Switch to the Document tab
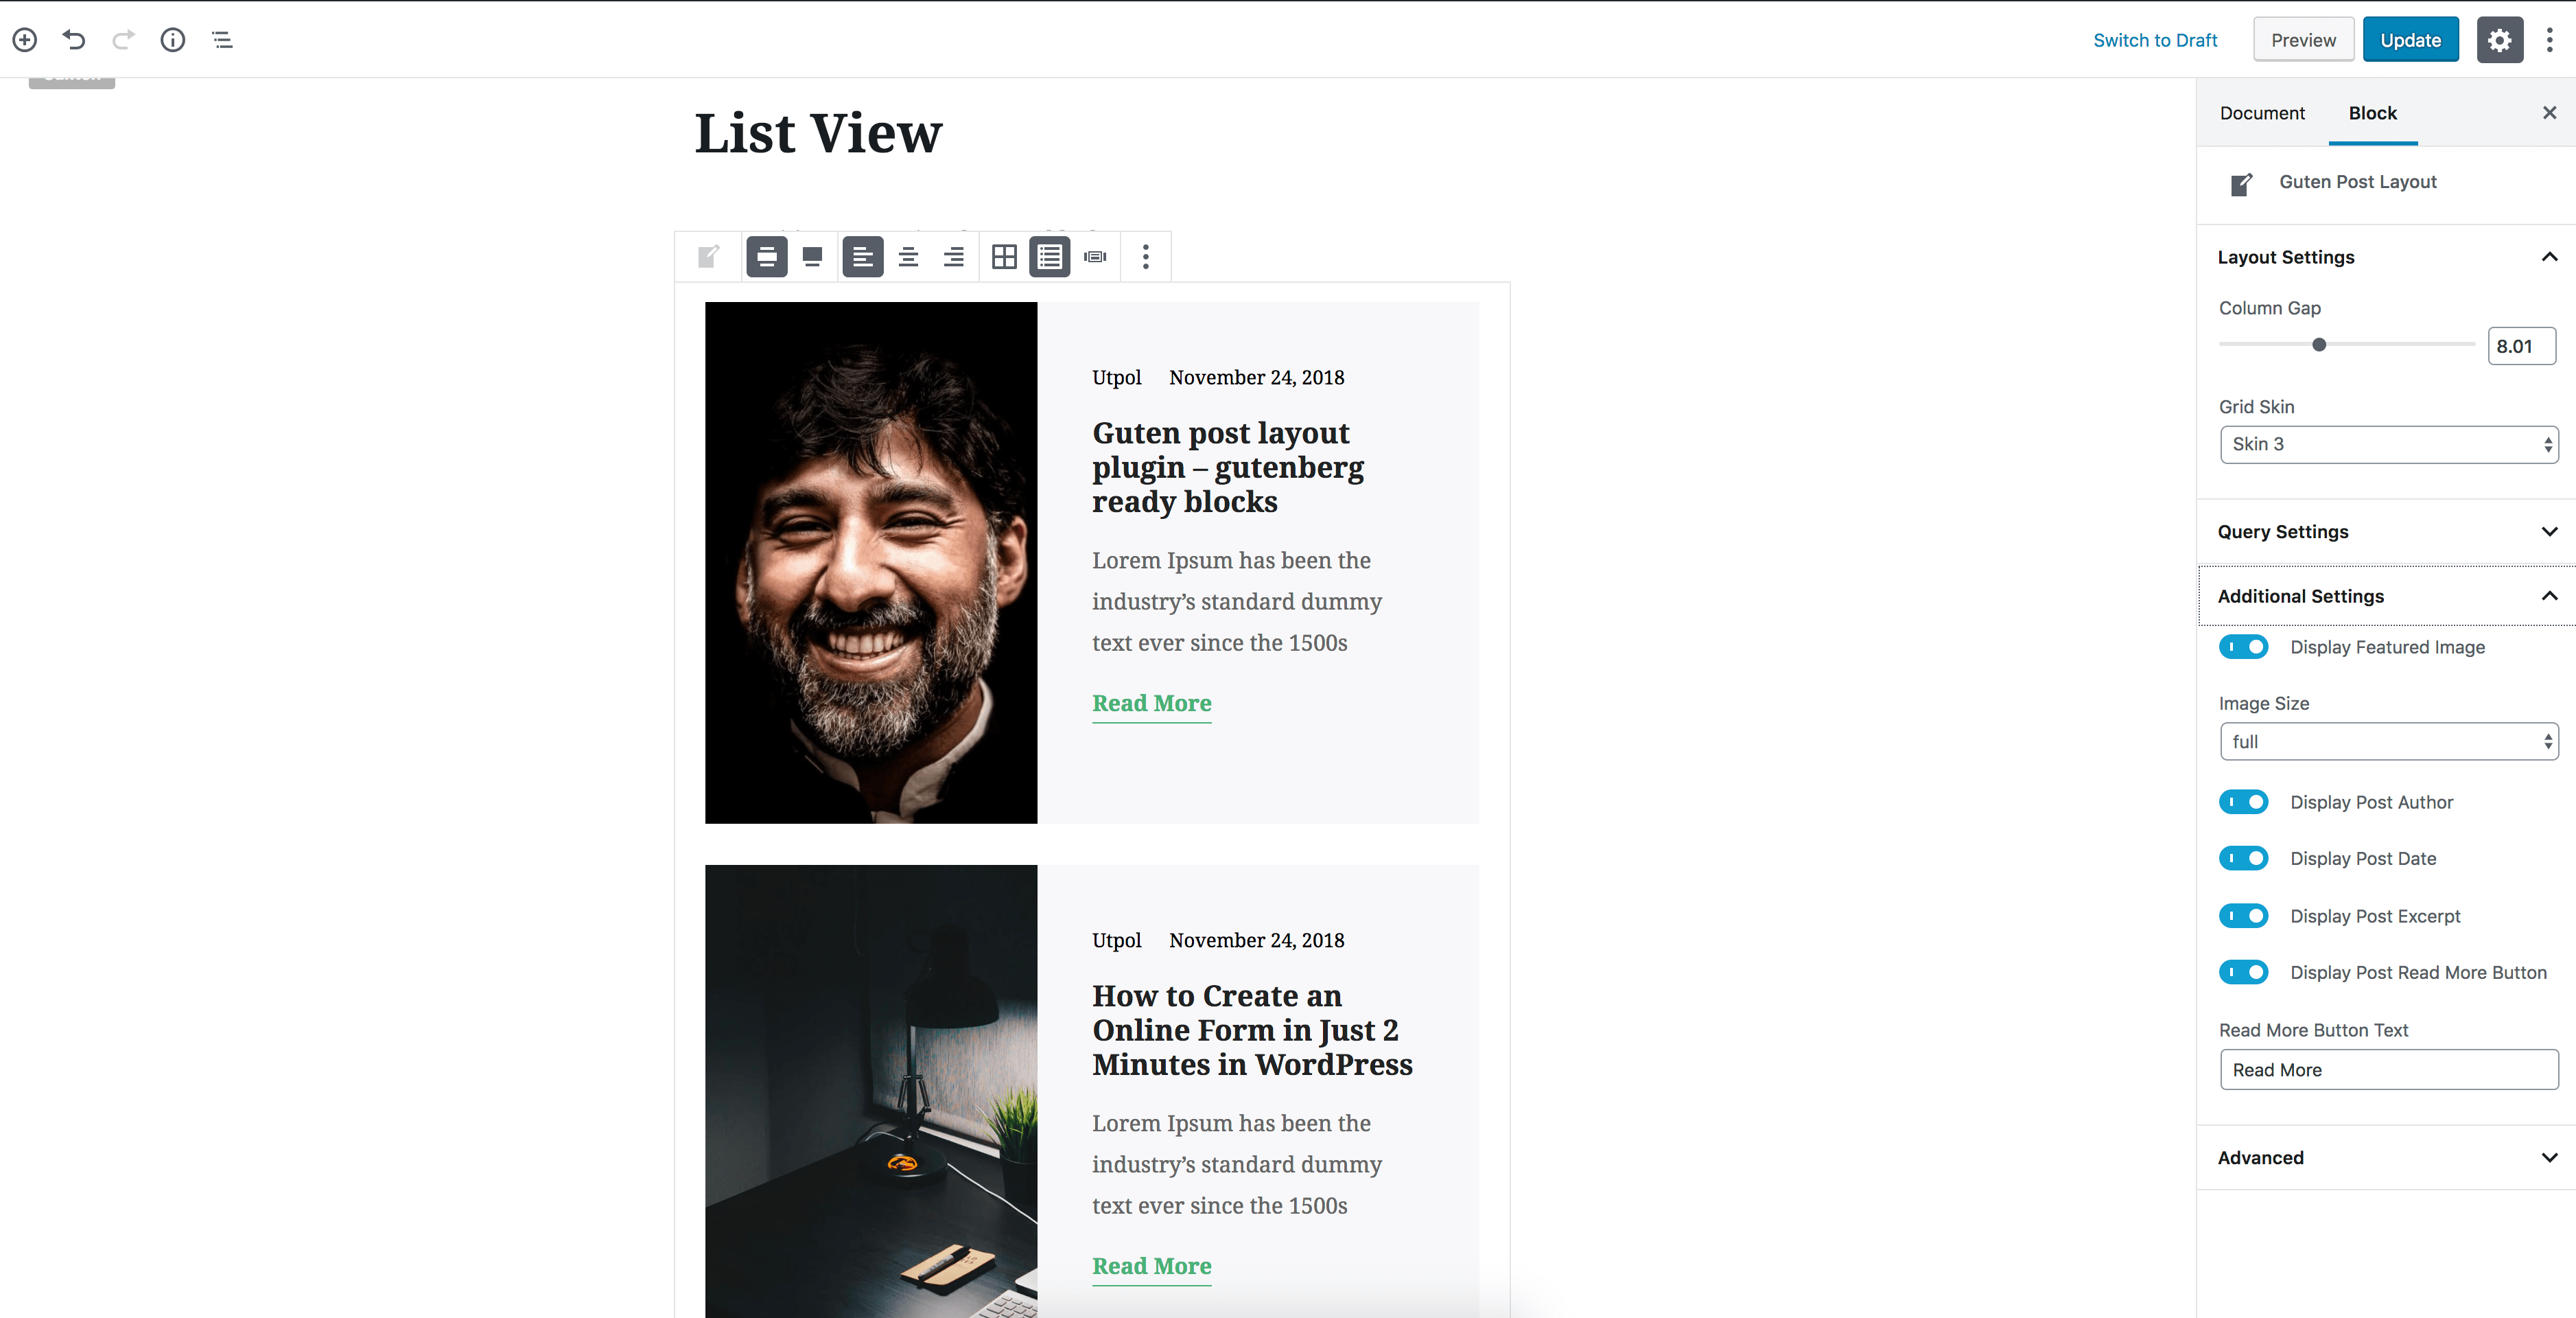 2264,113
